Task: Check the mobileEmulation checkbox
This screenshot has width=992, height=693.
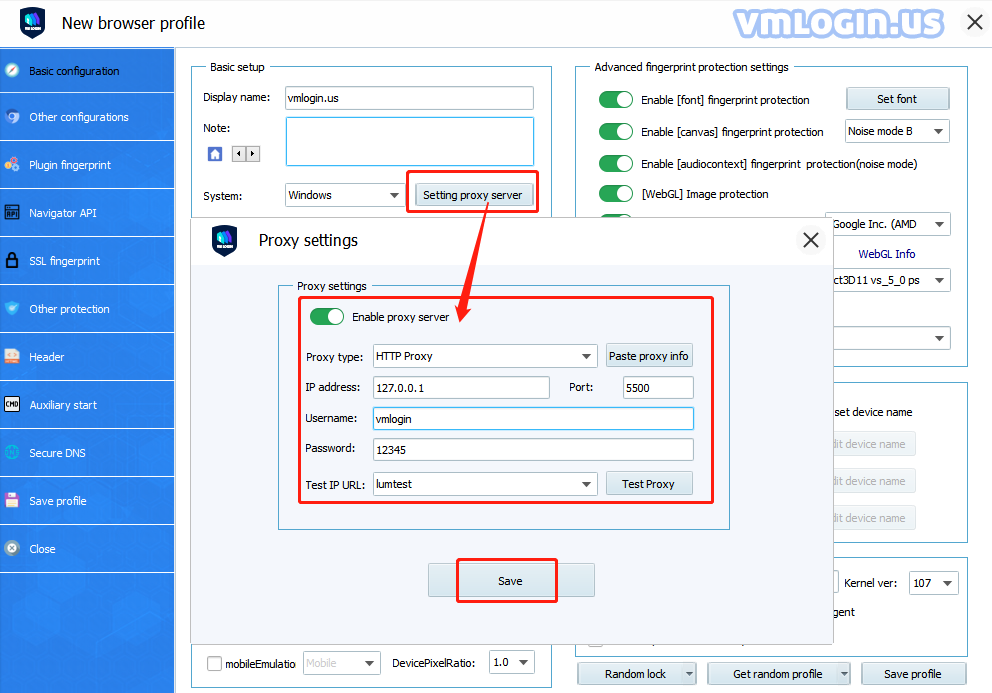Action: tap(214, 663)
